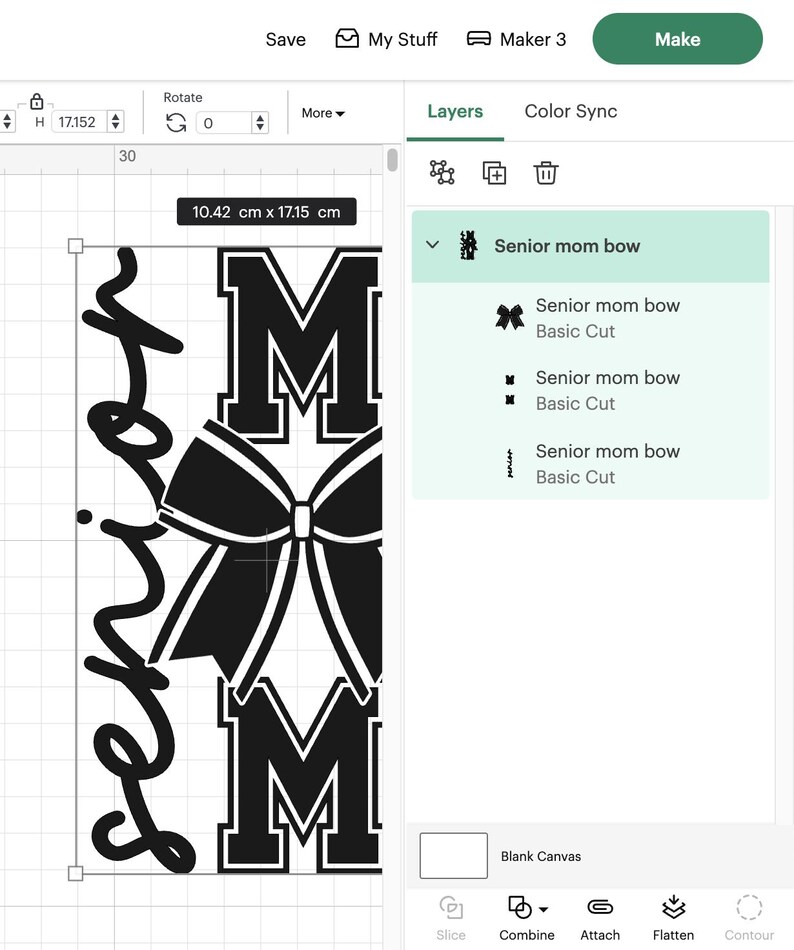Click the Combine tool icon

click(x=520, y=908)
